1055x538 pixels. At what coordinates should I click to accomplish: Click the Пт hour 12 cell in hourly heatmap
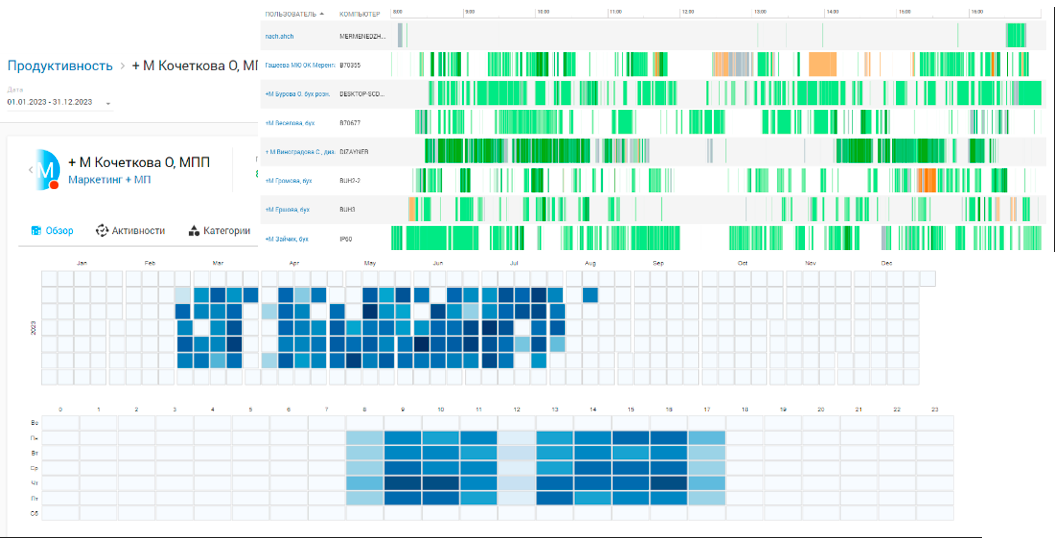(517, 498)
